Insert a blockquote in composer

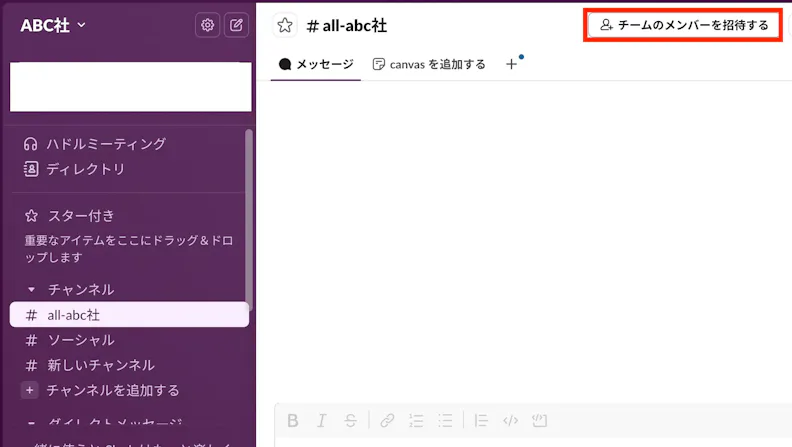click(481, 420)
